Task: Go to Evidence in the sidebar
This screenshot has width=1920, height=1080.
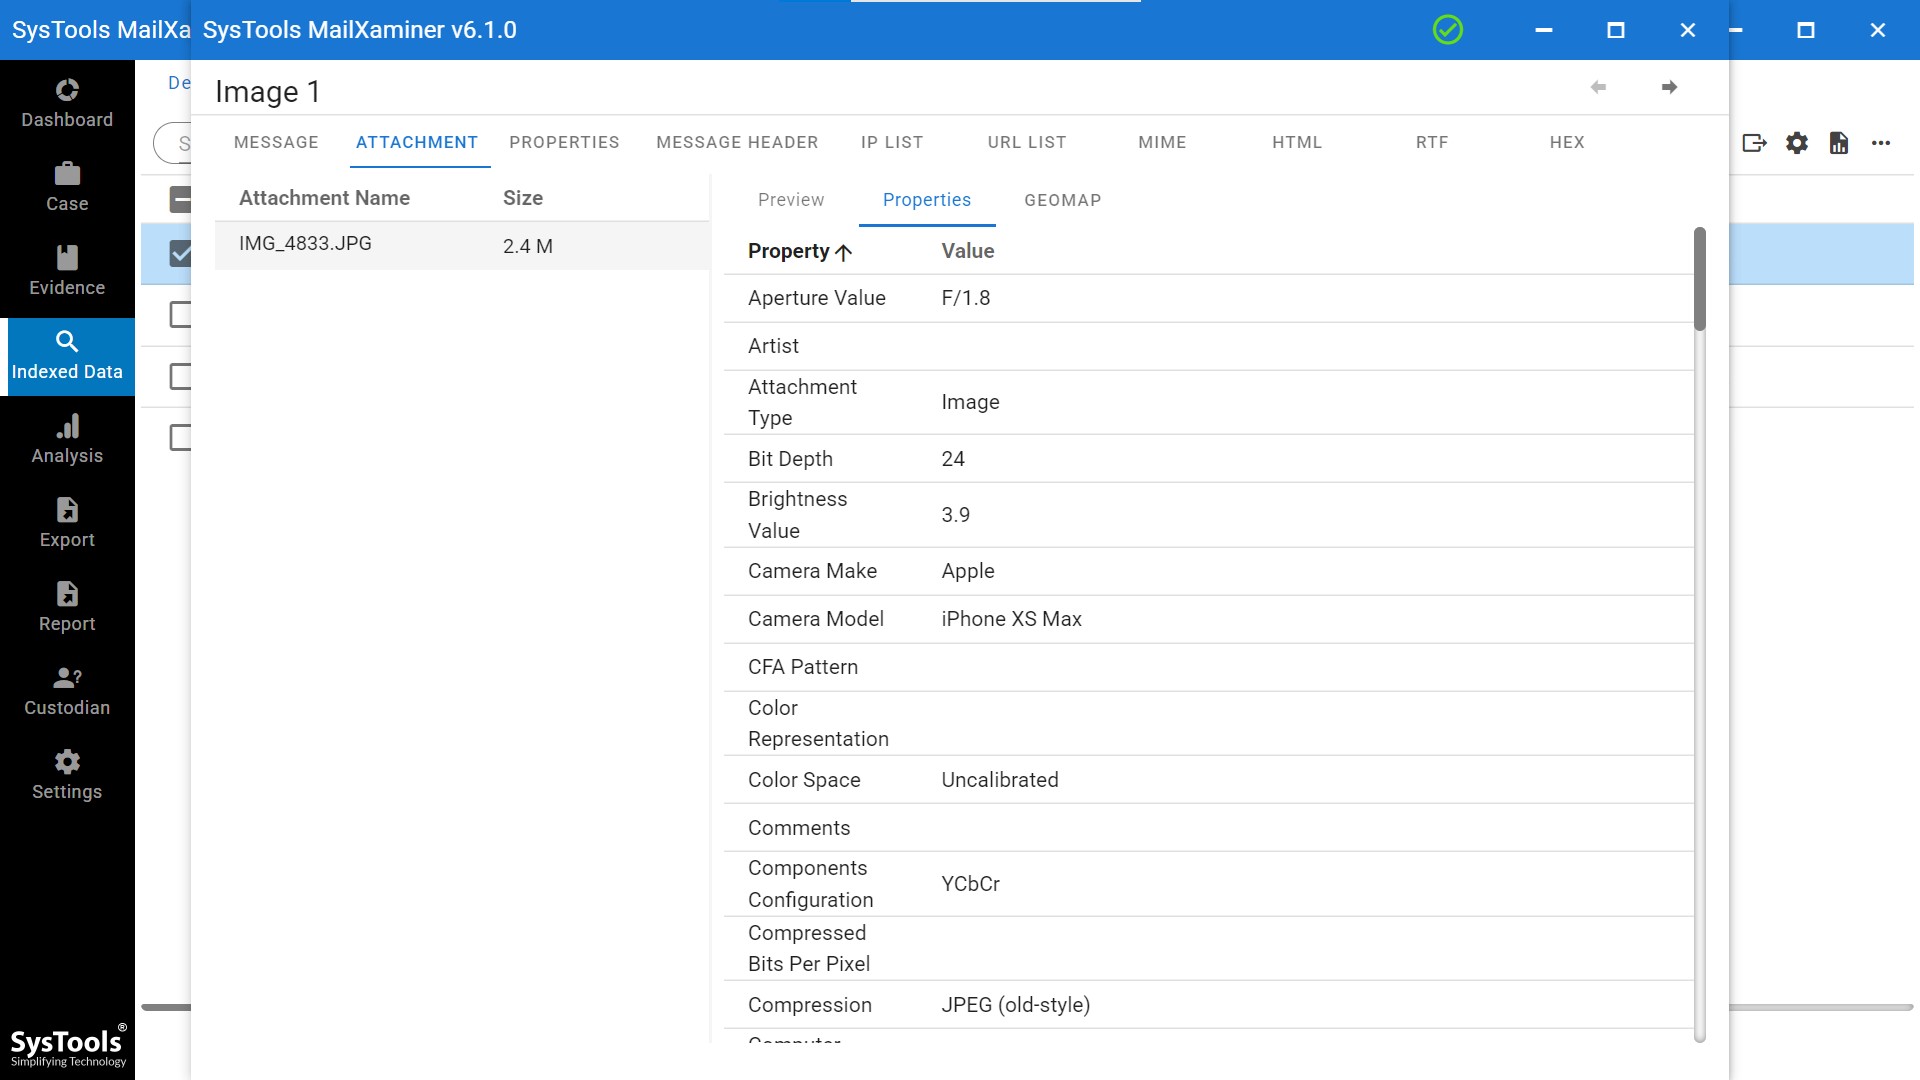Action: [x=67, y=271]
